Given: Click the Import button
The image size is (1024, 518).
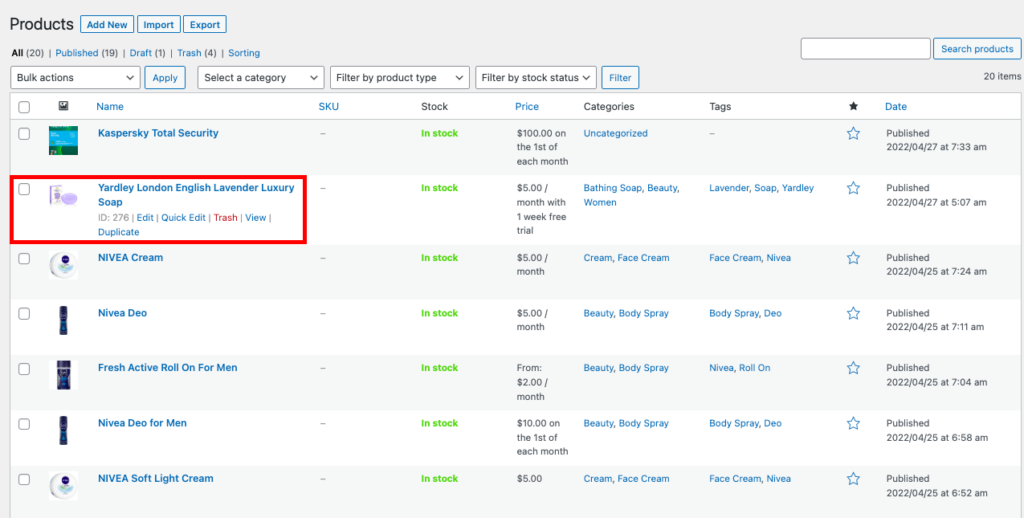Looking at the screenshot, I should point(159,25).
